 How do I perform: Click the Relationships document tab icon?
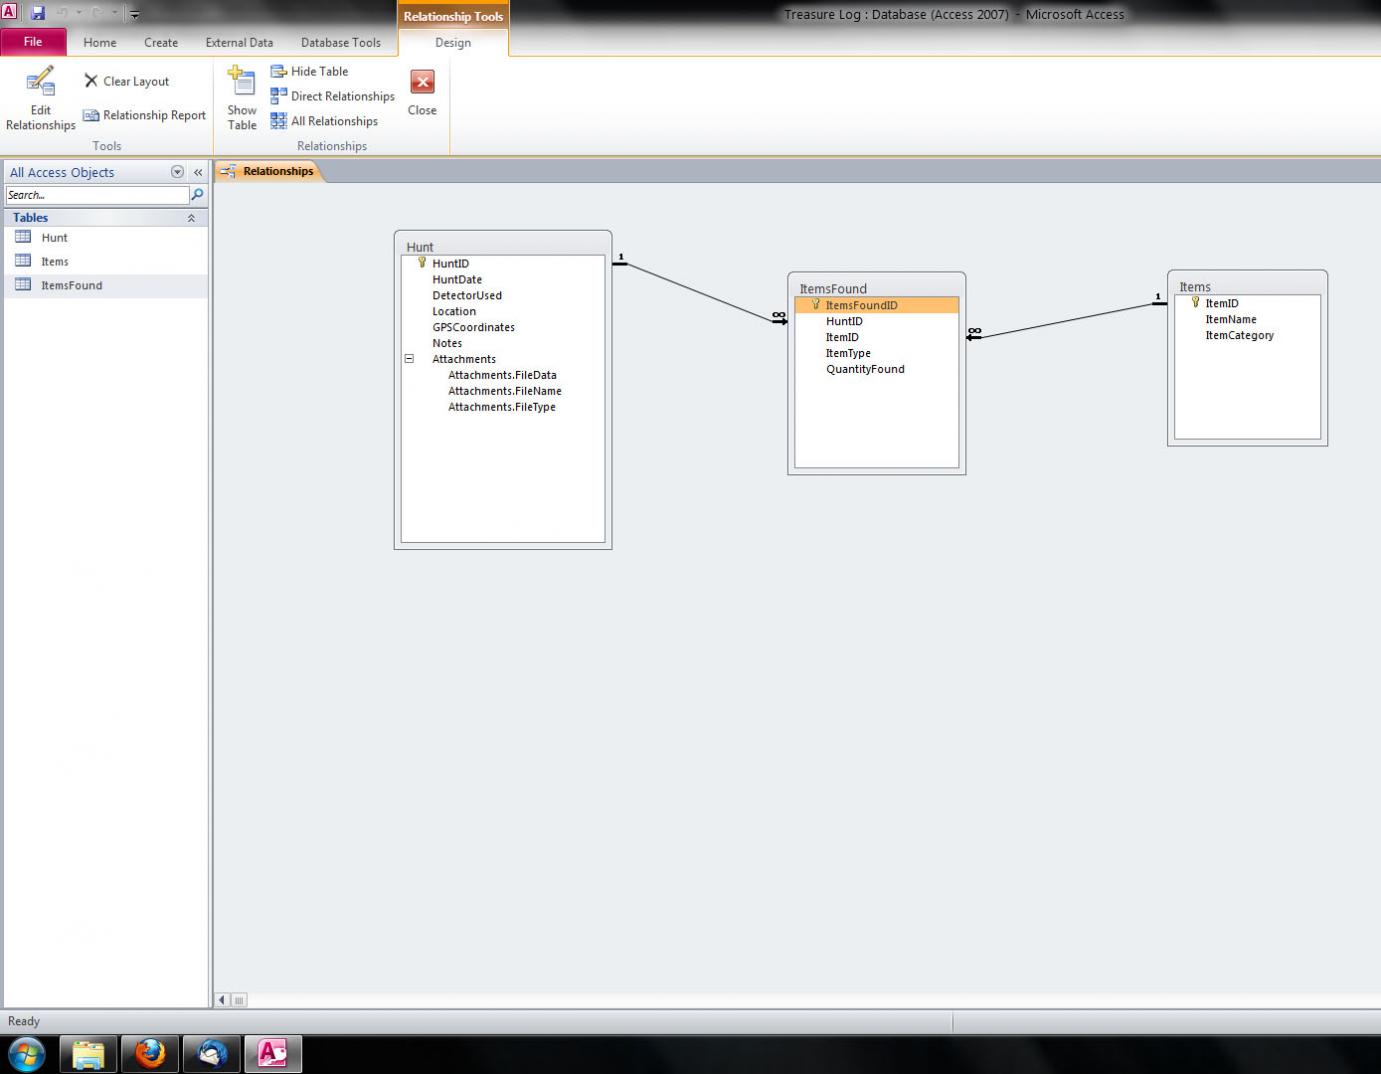[229, 171]
